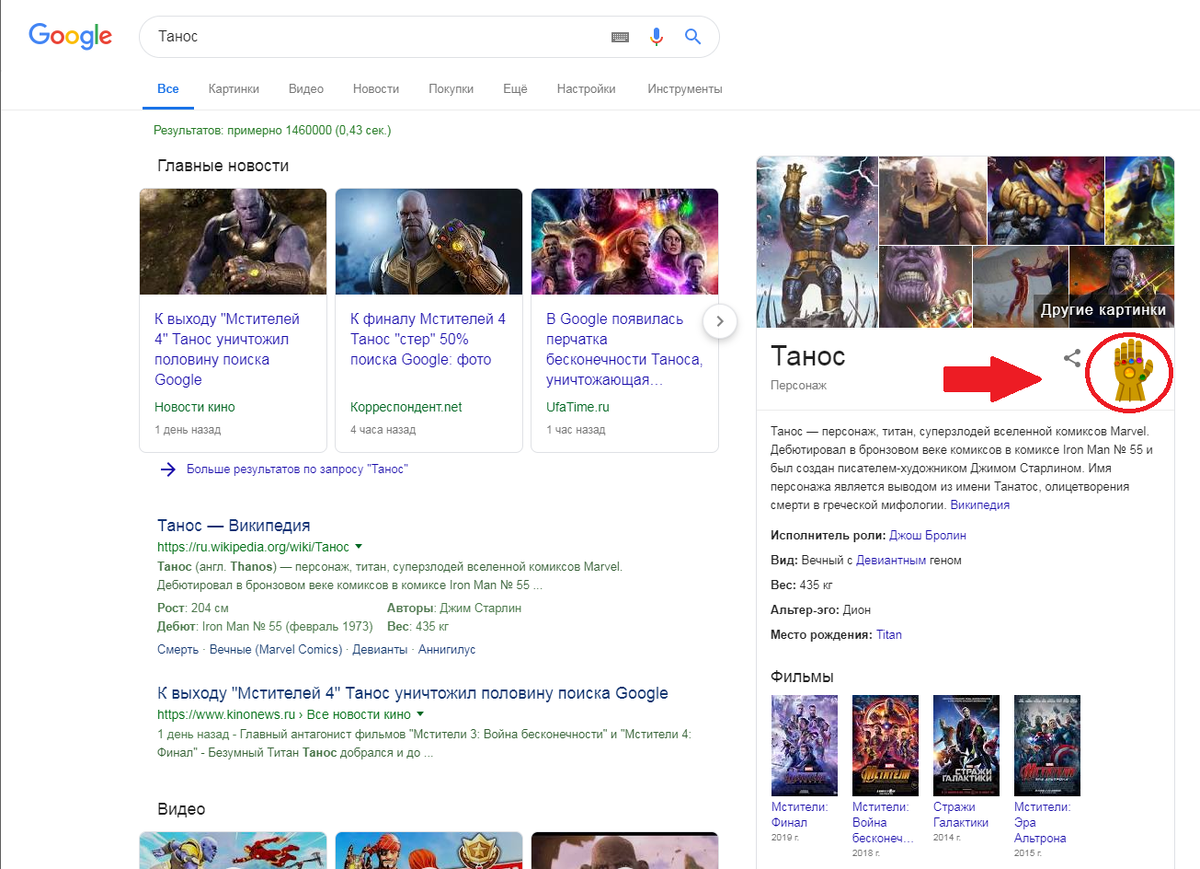Viewport: 1200px width, 869px height.
Task: Select the Все results tab
Action: [x=168, y=89]
